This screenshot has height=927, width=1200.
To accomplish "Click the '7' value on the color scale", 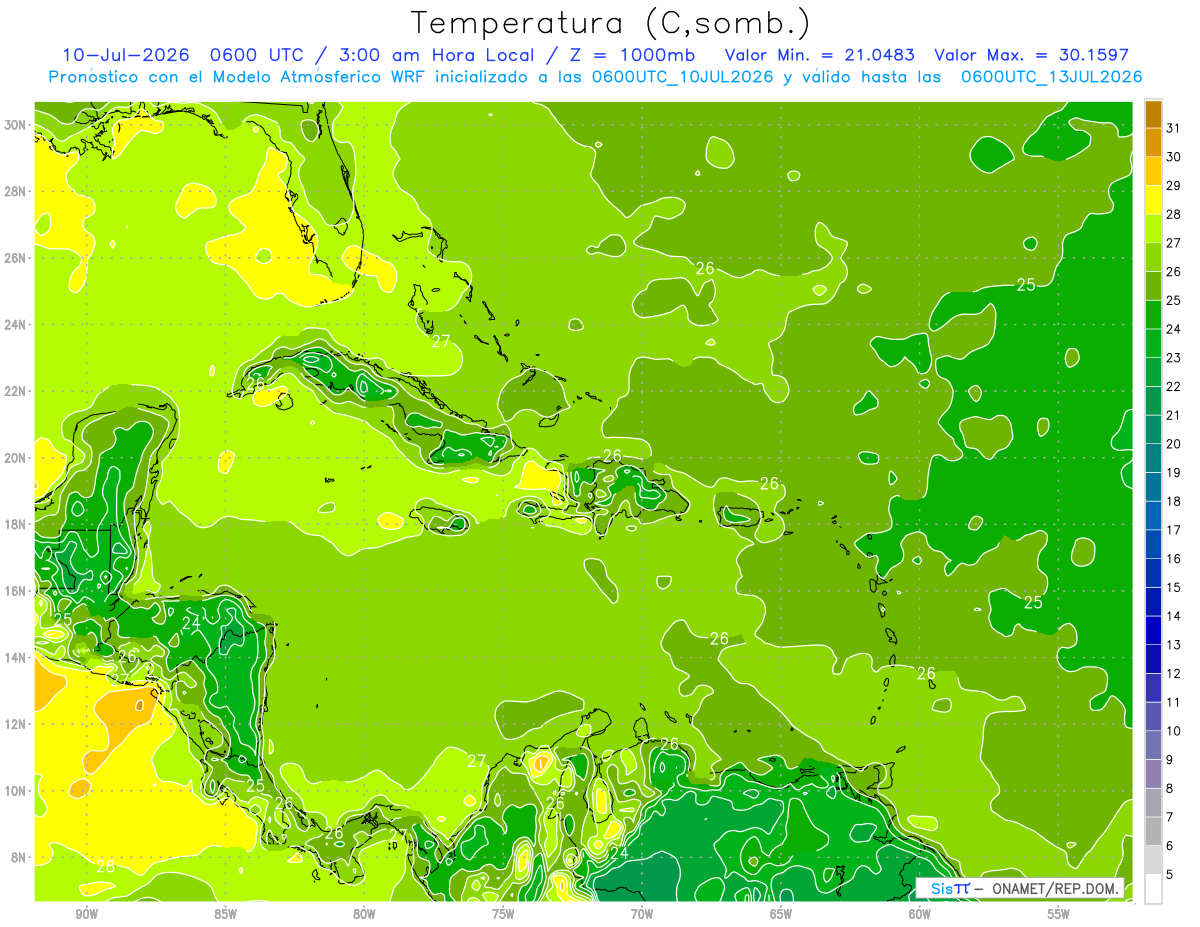I will [x=1170, y=817].
